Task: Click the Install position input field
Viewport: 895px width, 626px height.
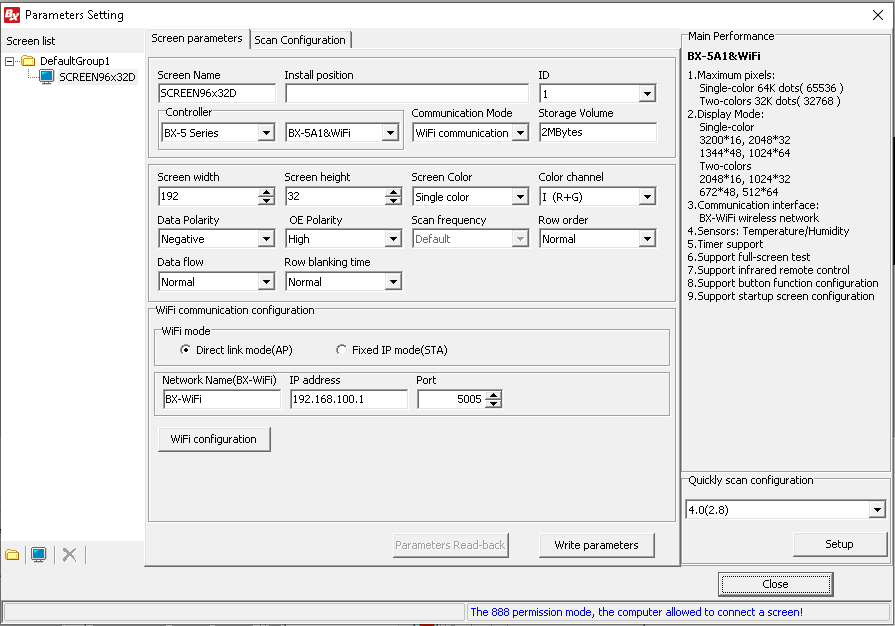Action: [407, 94]
